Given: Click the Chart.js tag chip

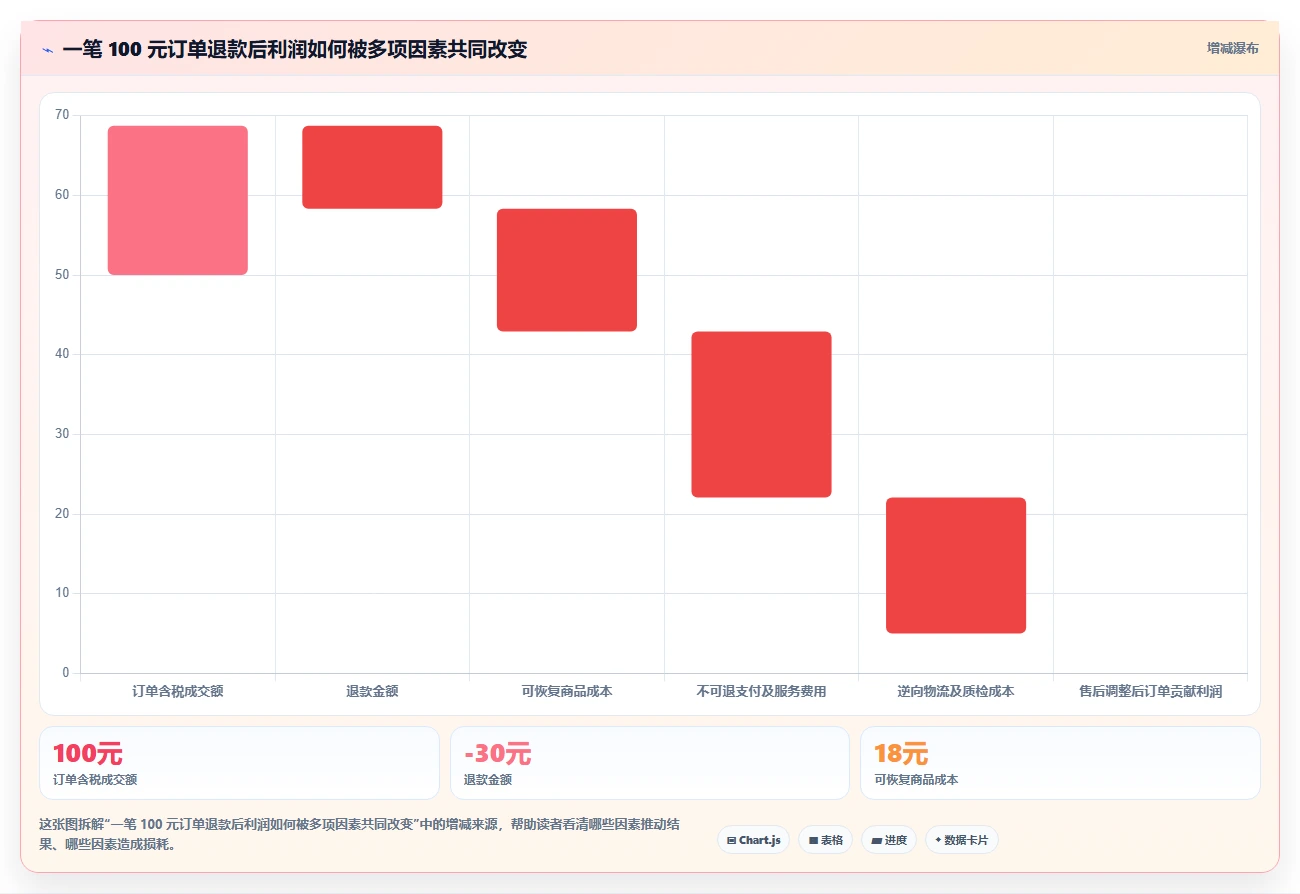Looking at the screenshot, I should pos(753,840).
